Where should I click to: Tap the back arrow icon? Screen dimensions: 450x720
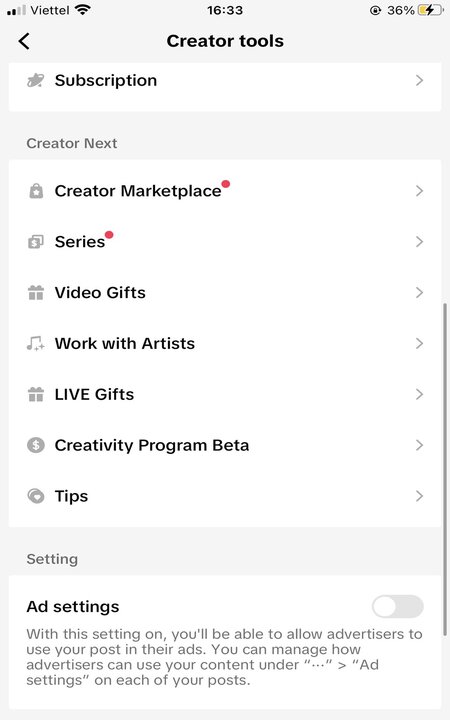click(x=24, y=41)
